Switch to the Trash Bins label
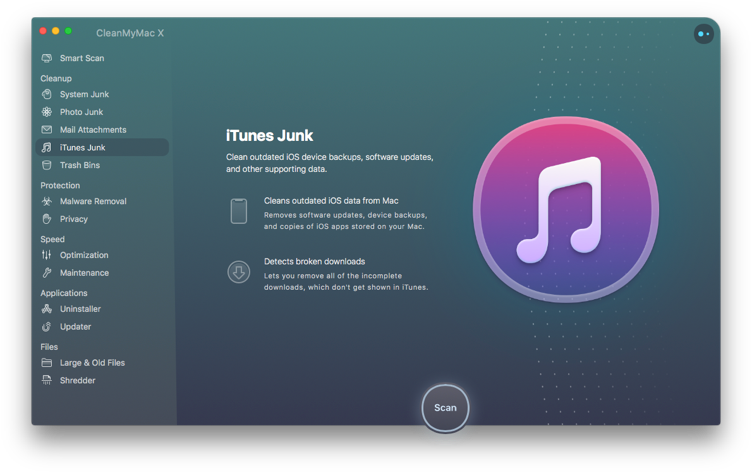The width and height of the screenshot is (751, 472). coord(80,165)
